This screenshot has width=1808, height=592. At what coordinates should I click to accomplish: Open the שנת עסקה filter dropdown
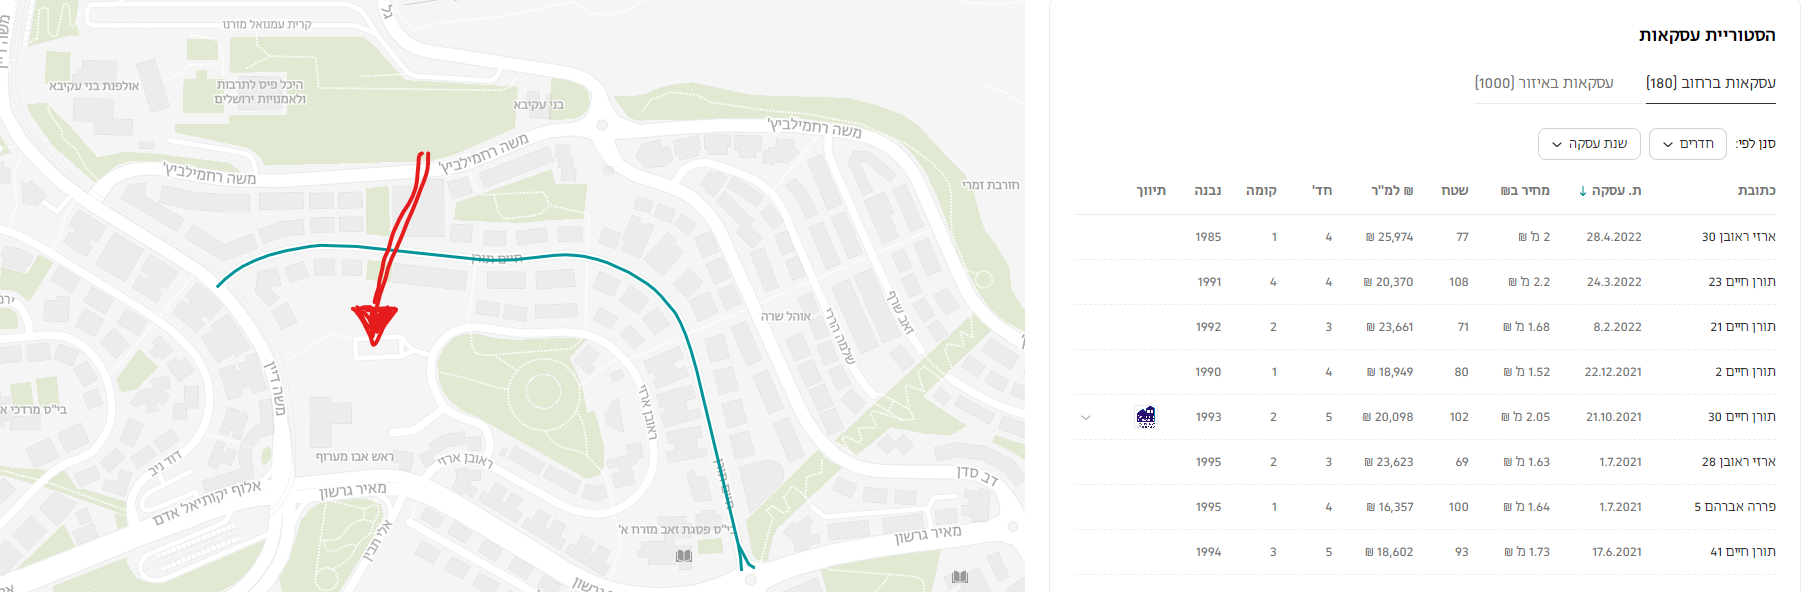click(x=1588, y=144)
